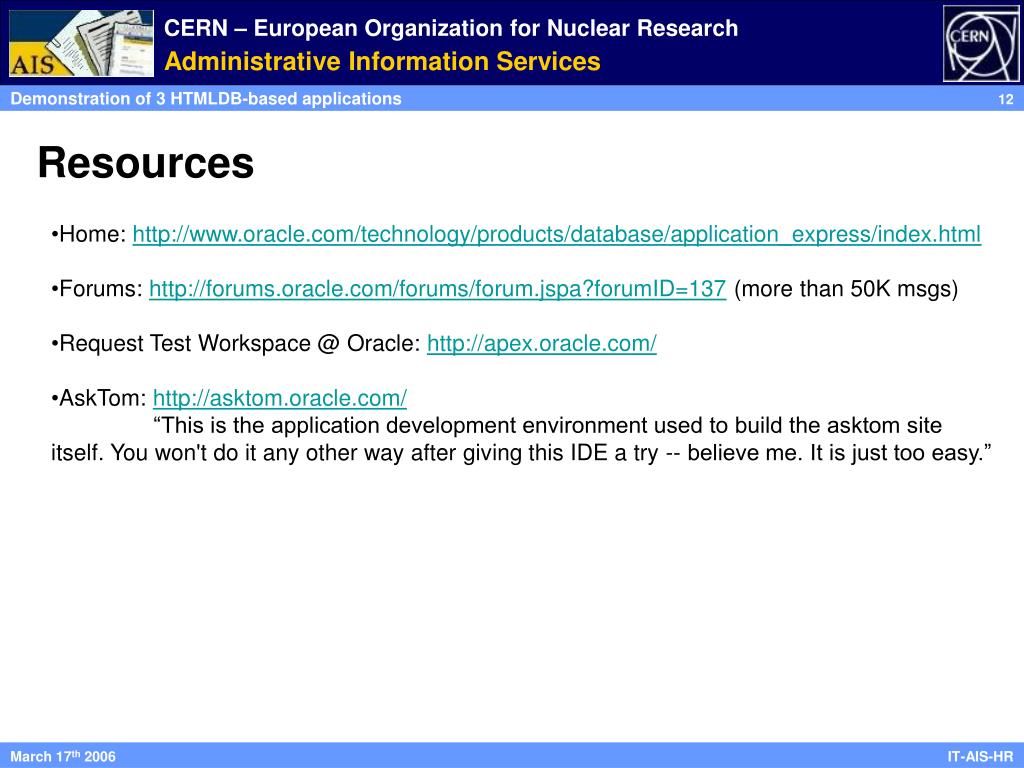Click the 'IT-AIS-HR' footer label
This screenshot has width=1024, height=768.
click(x=980, y=757)
